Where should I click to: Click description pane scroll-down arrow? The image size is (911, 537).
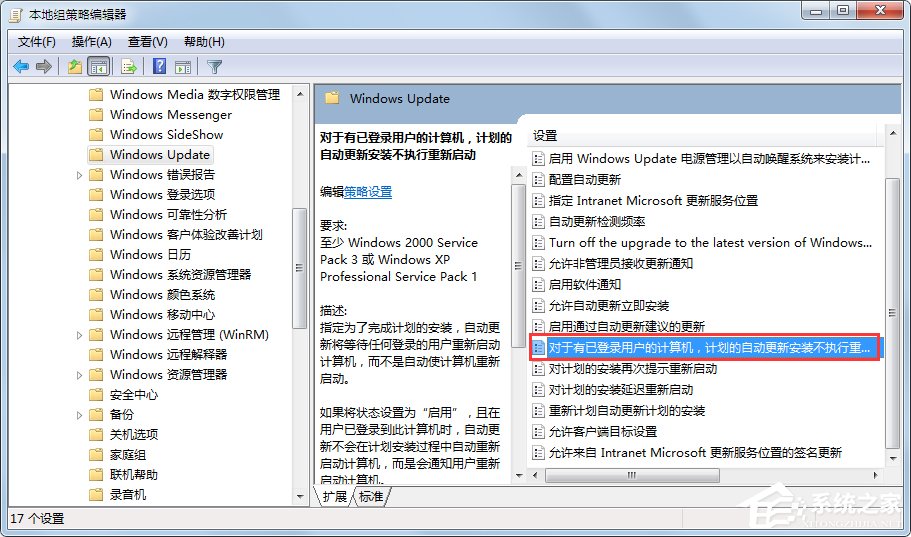pos(519,475)
